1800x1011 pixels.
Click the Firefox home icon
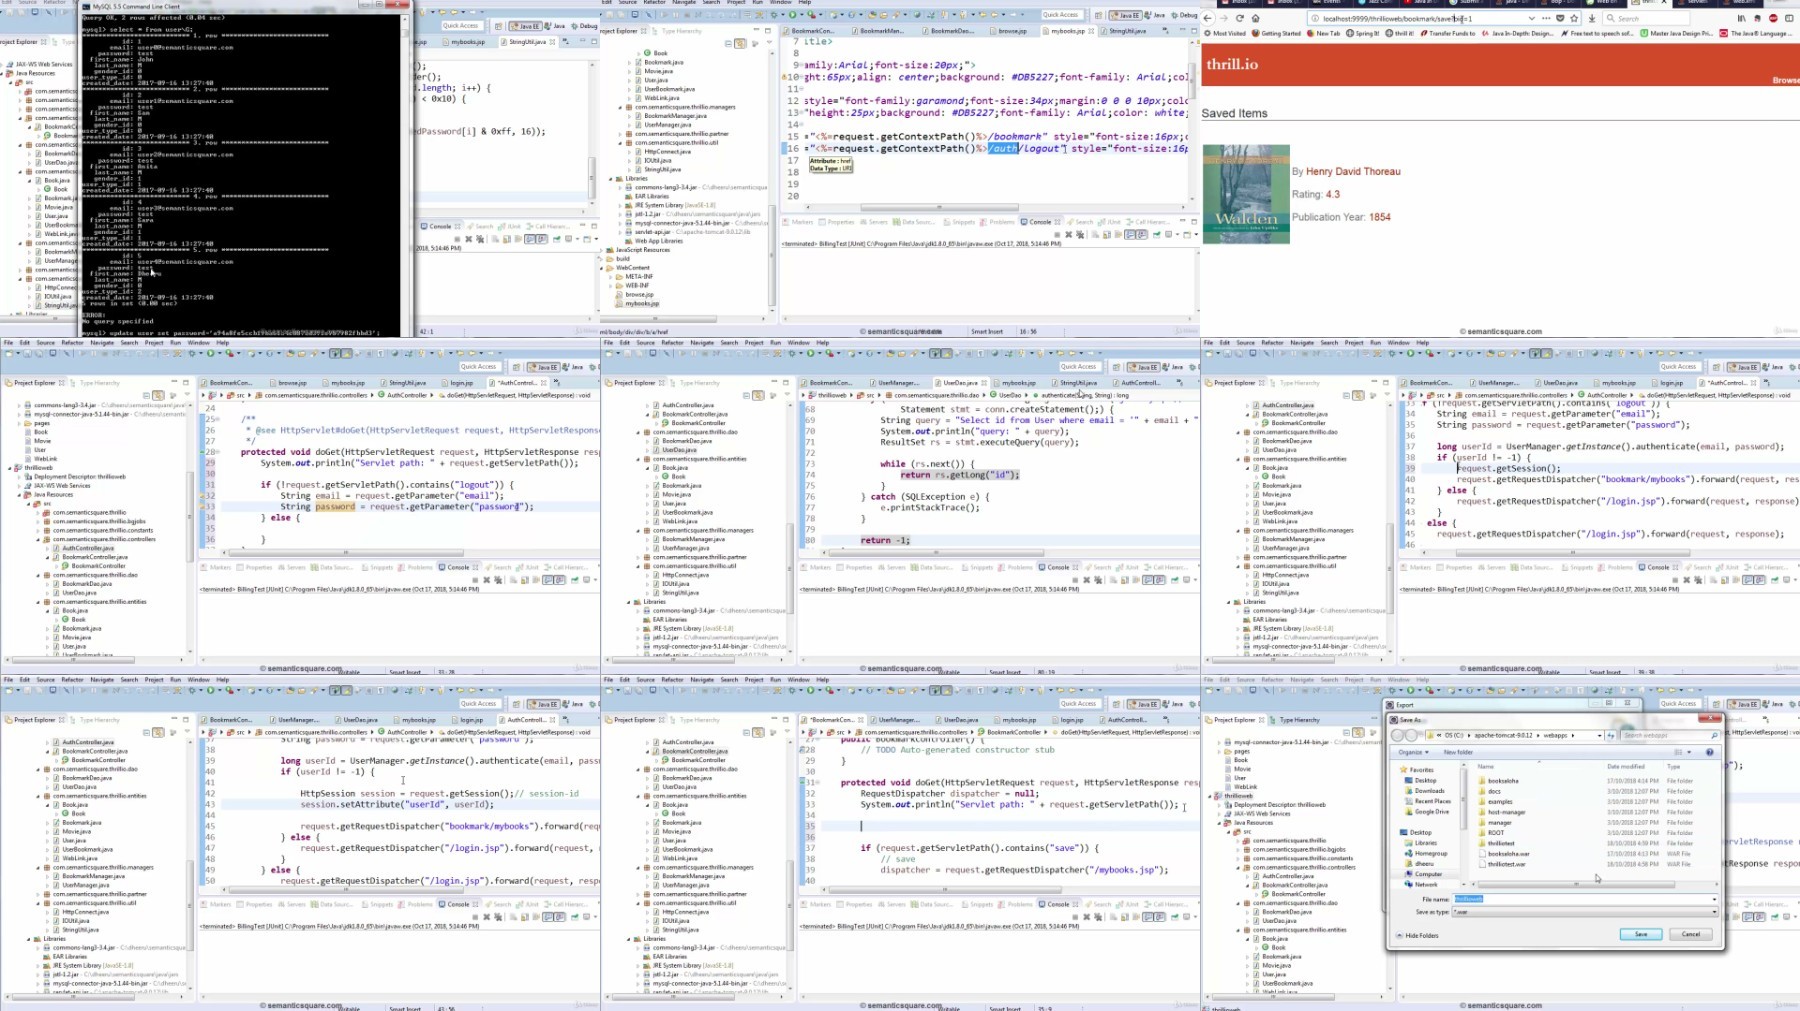point(1256,18)
